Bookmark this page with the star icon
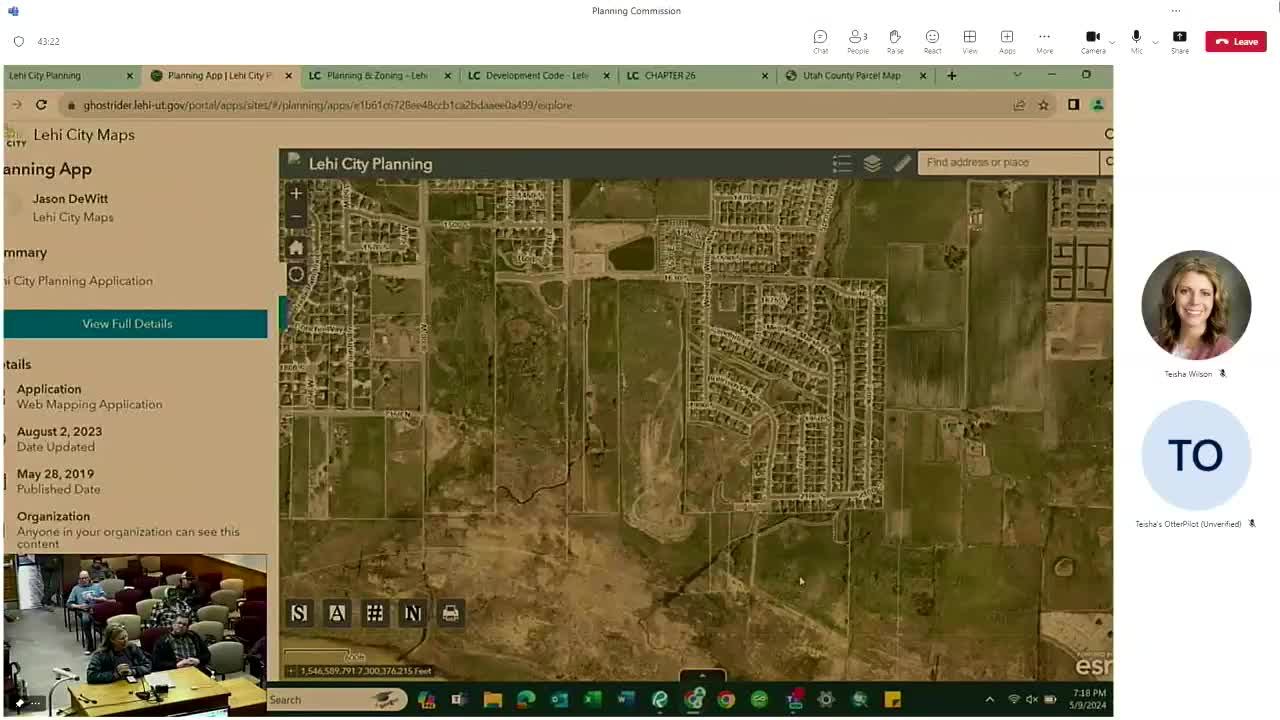 click(x=1043, y=105)
